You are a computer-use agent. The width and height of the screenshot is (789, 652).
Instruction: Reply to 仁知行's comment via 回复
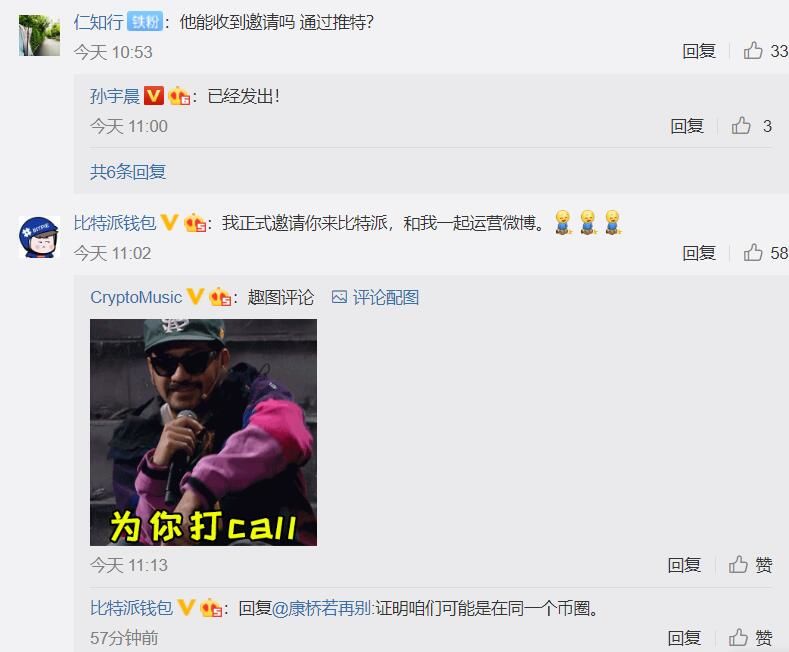coord(699,51)
